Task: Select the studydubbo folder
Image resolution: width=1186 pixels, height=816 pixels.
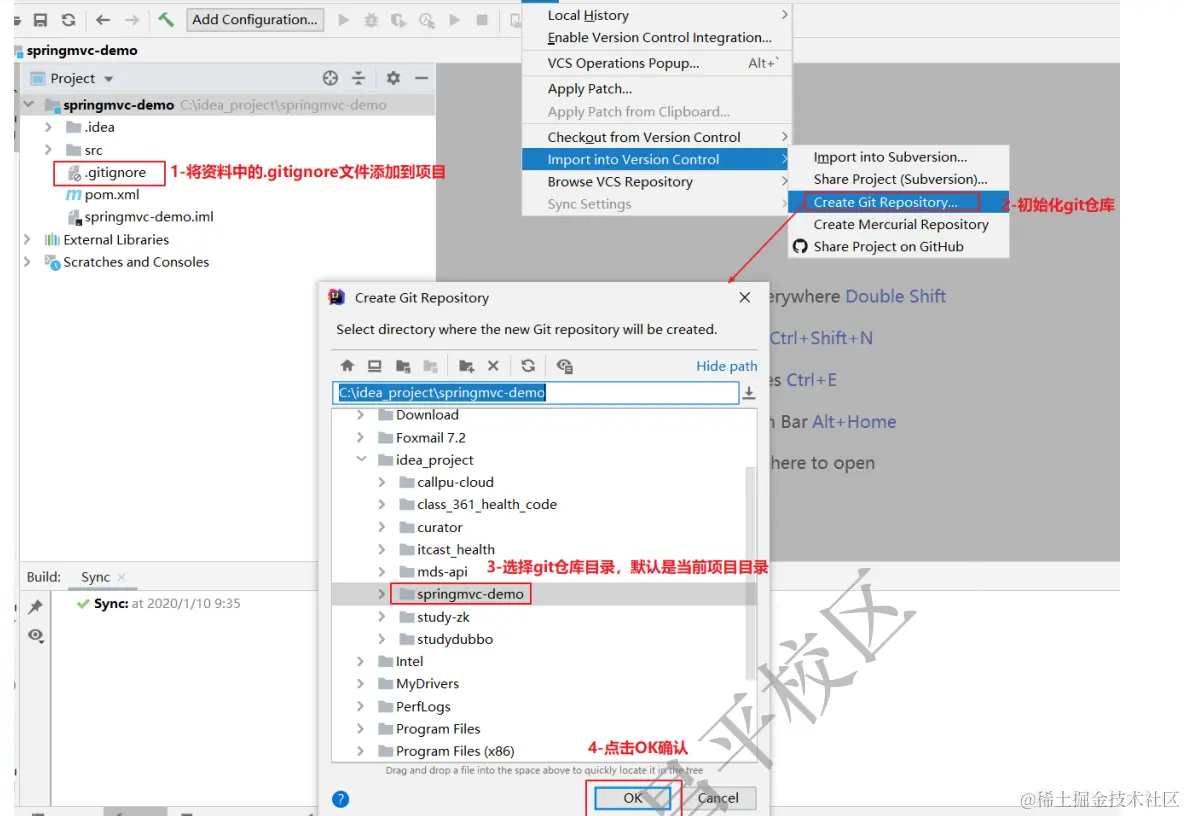Action: (x=455, y=640)
